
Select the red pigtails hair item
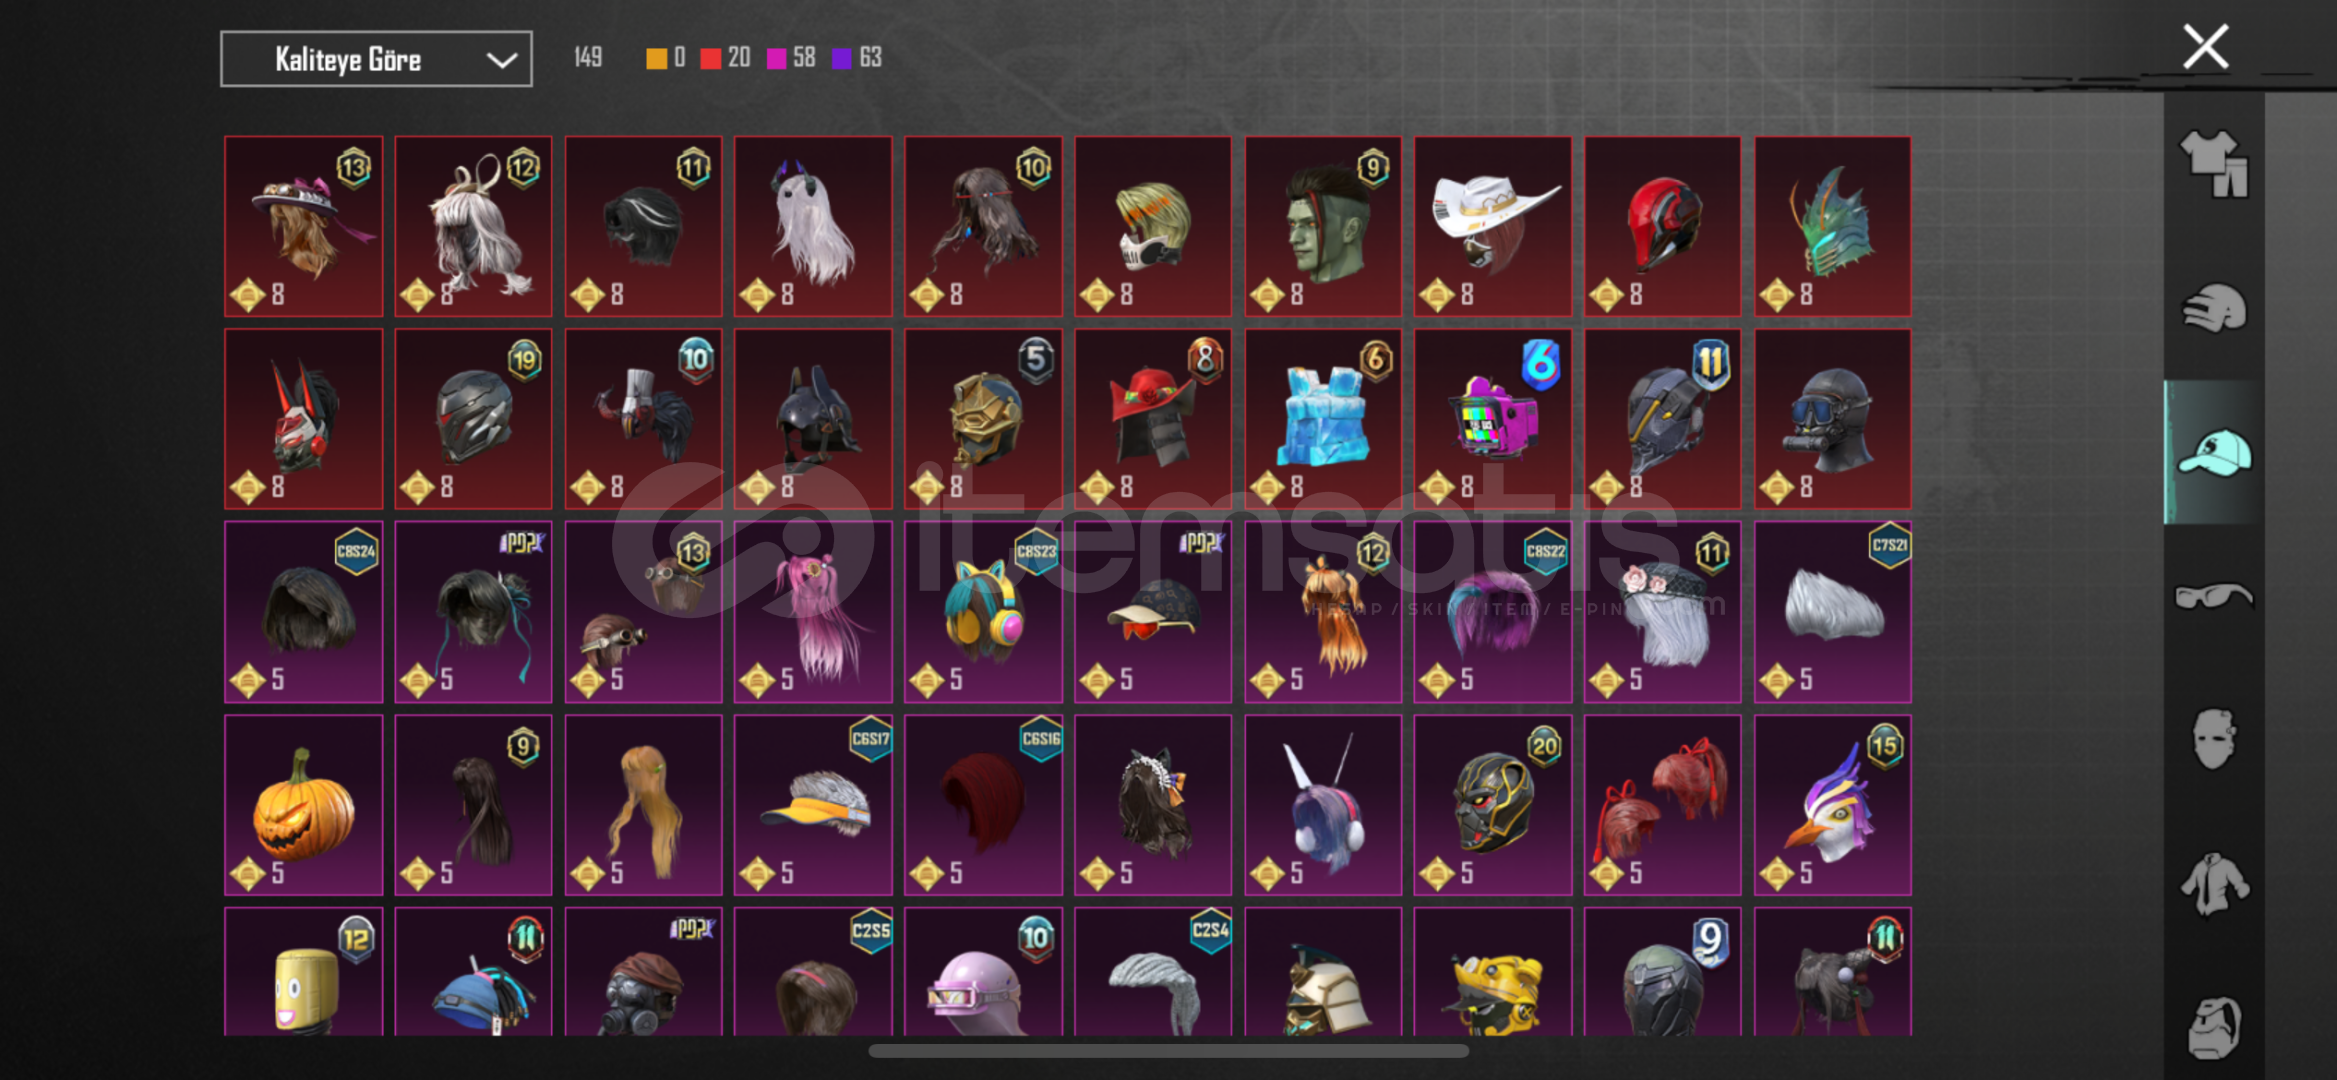click(1663, 805)
